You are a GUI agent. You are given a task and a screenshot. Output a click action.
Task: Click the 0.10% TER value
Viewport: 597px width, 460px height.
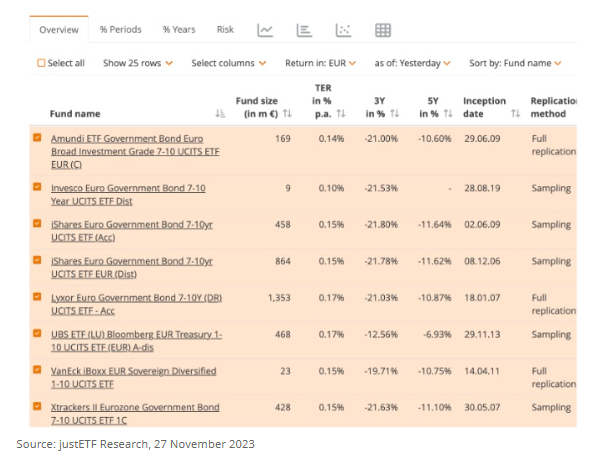coord(331,188)
